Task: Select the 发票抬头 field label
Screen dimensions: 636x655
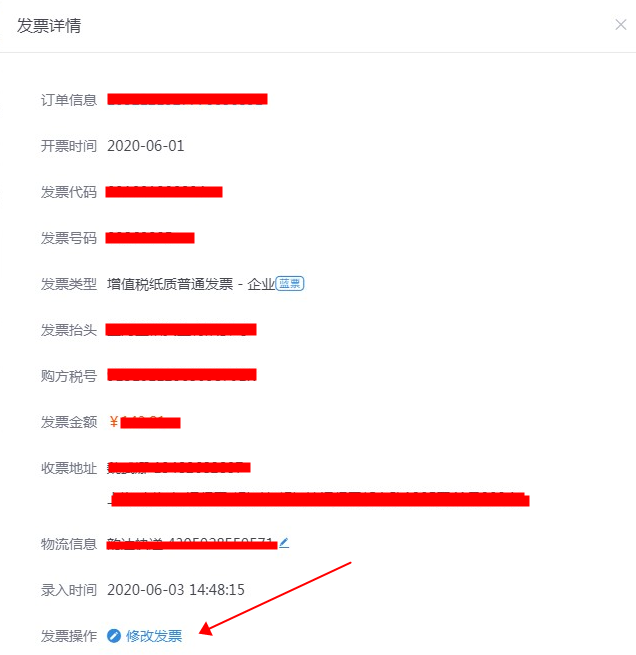Action: [x=69, y=330]
